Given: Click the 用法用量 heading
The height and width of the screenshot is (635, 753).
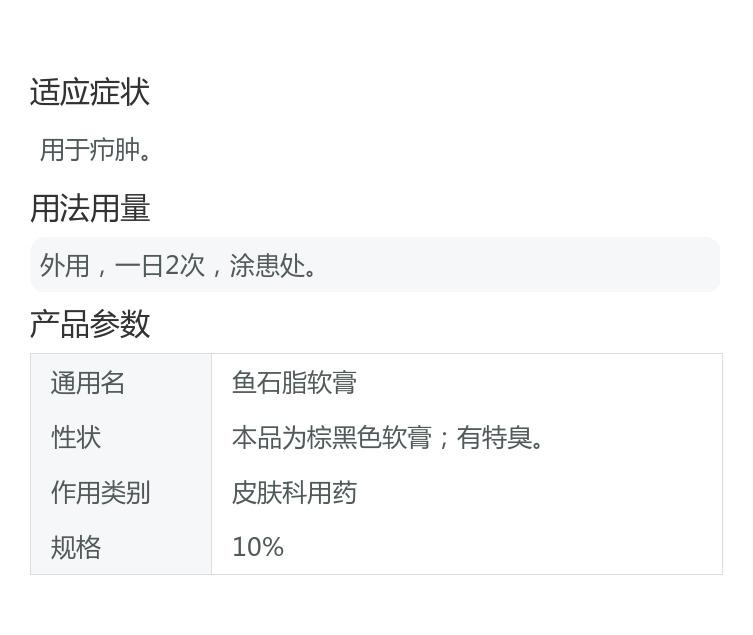Looking at the screenshot, I should 90,208.
